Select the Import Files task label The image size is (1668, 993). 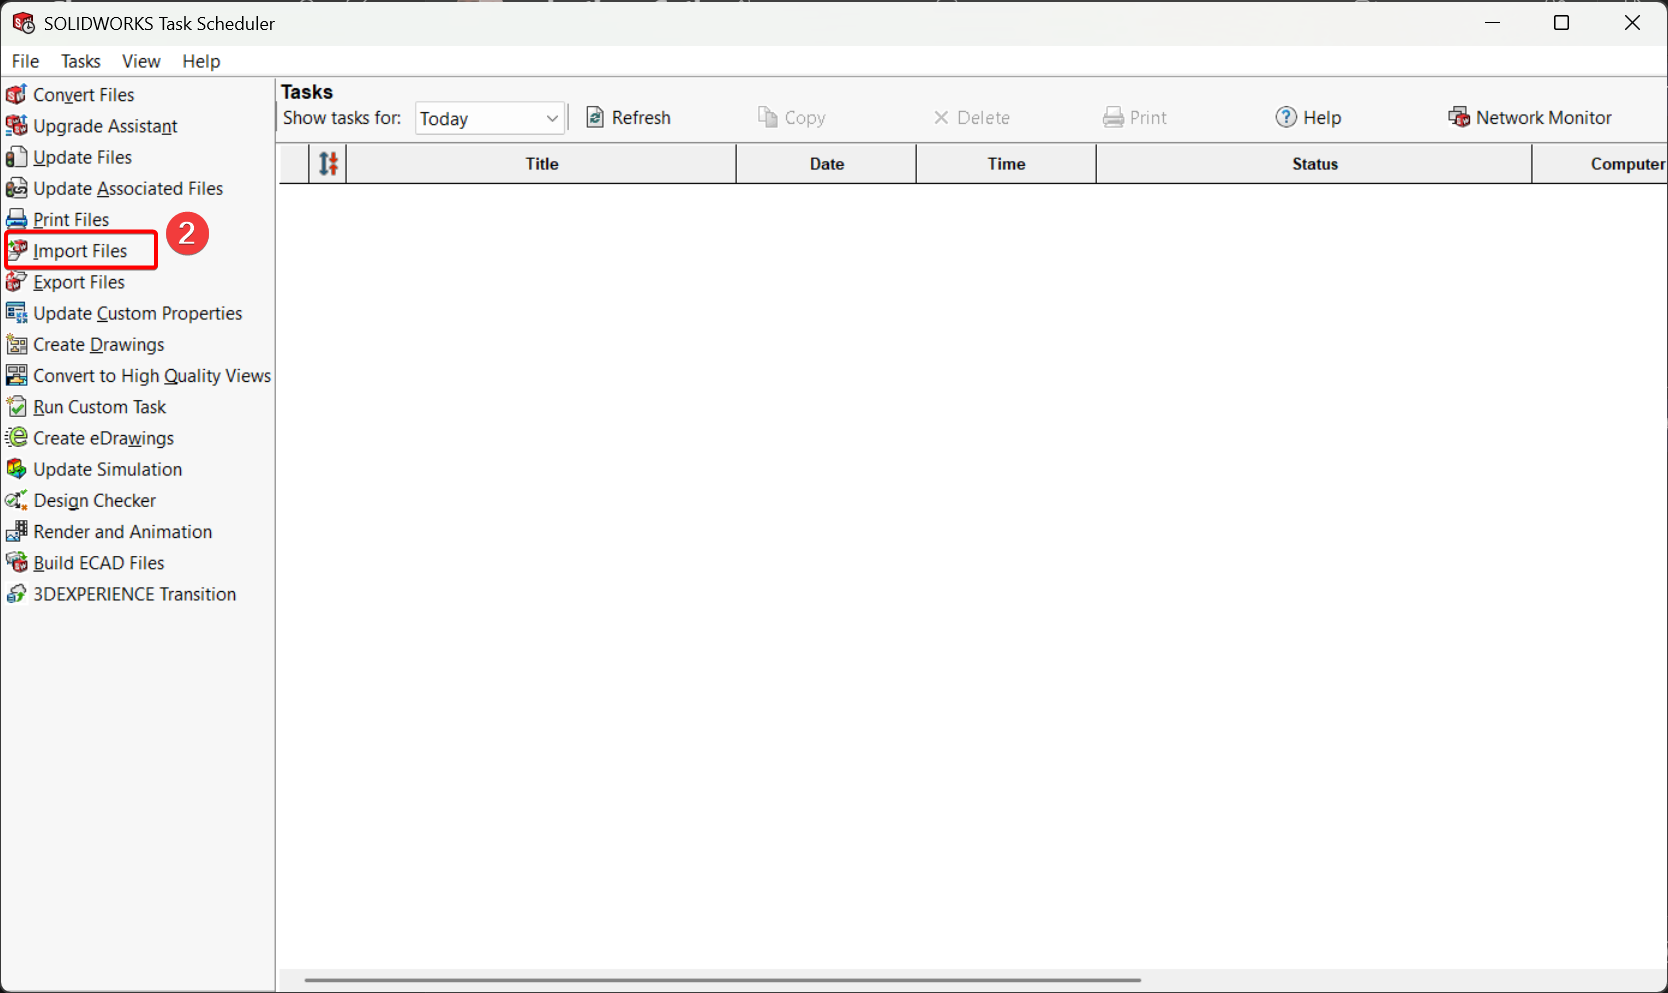[80, 251]
